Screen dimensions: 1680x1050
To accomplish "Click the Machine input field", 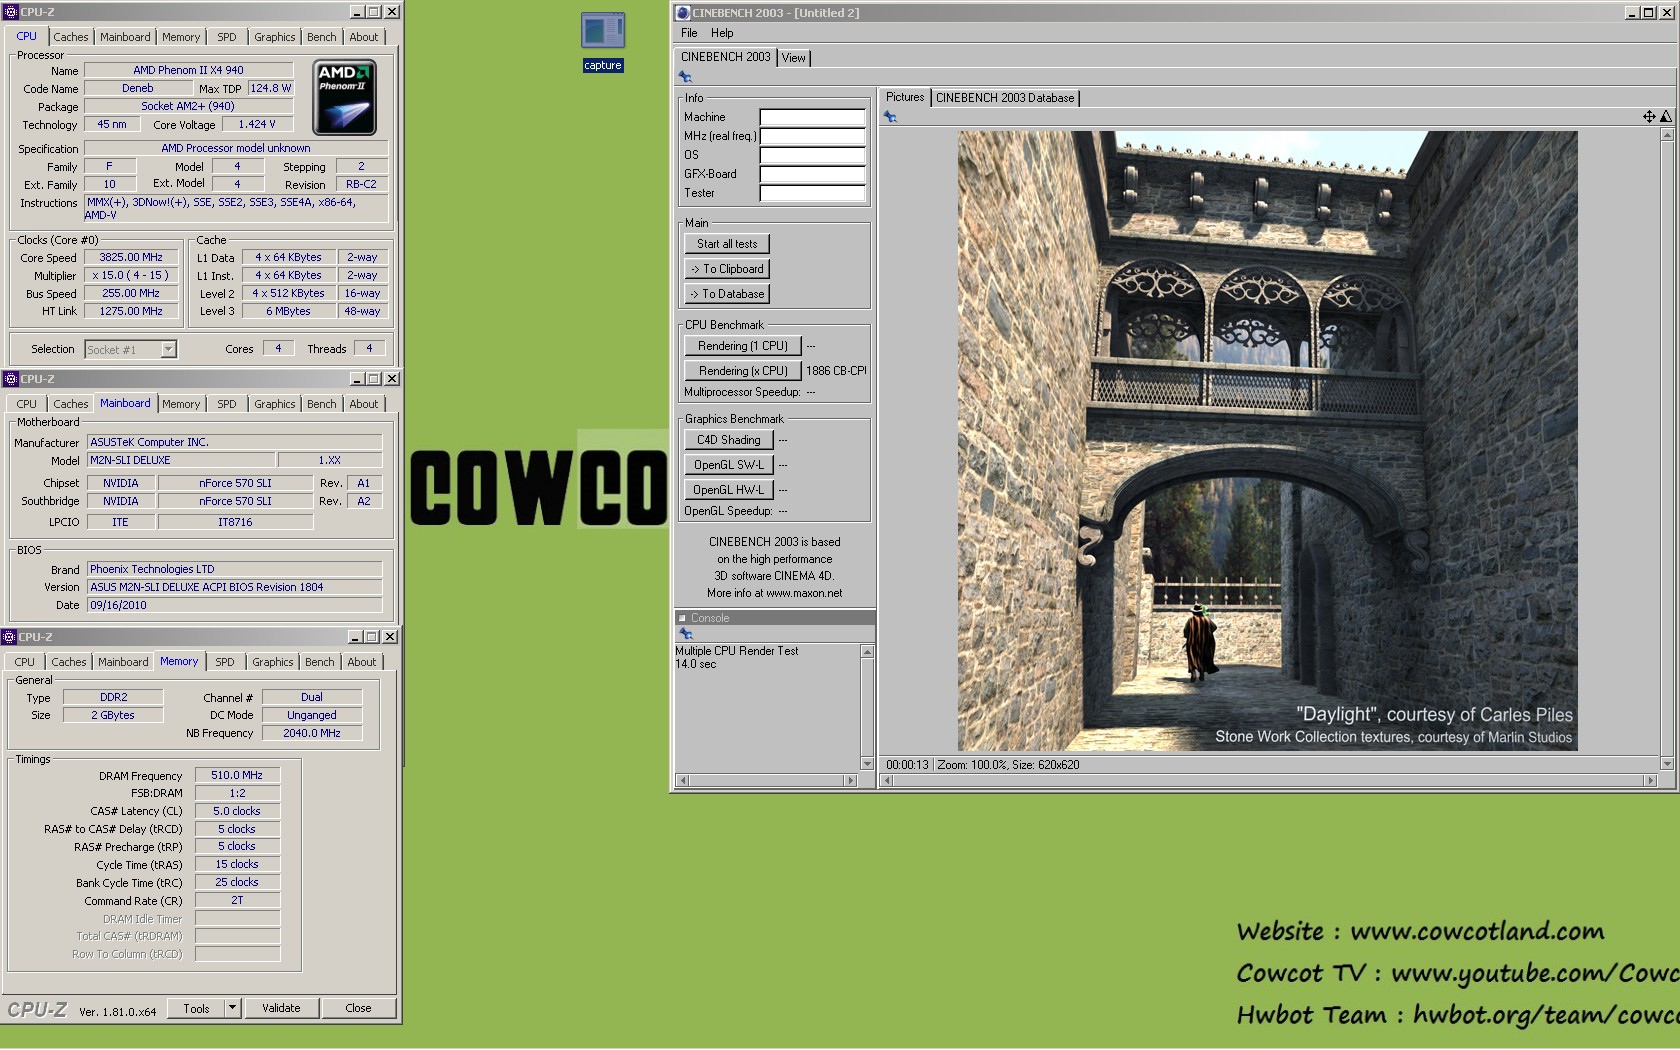I will coord(812,117).
